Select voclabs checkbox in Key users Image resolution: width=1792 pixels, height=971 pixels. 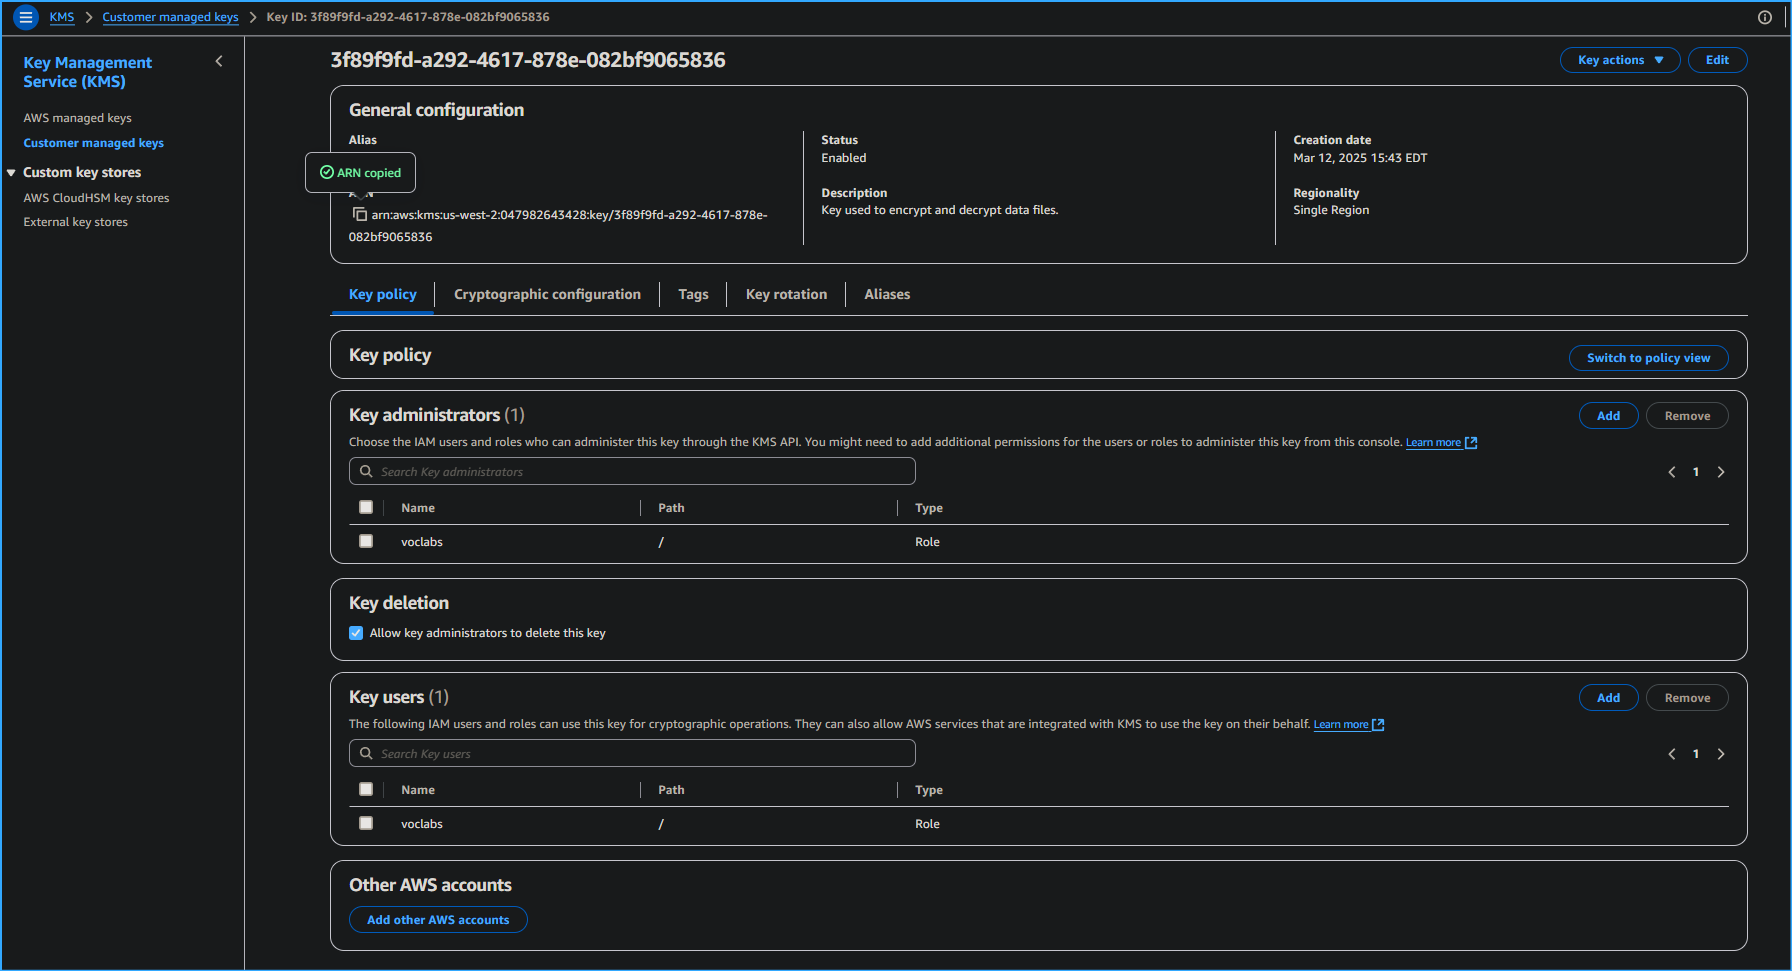[x=366, y=823]
